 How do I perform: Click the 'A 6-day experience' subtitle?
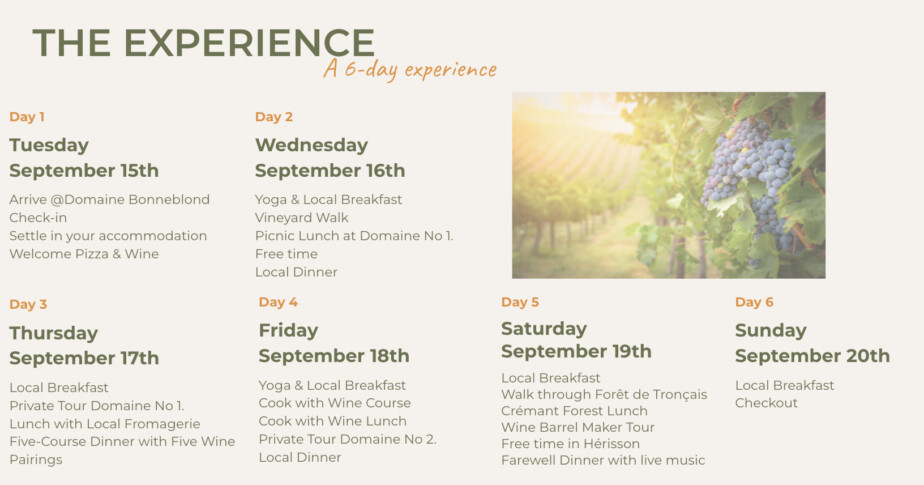pyautogui.click(x=410, y=70)
